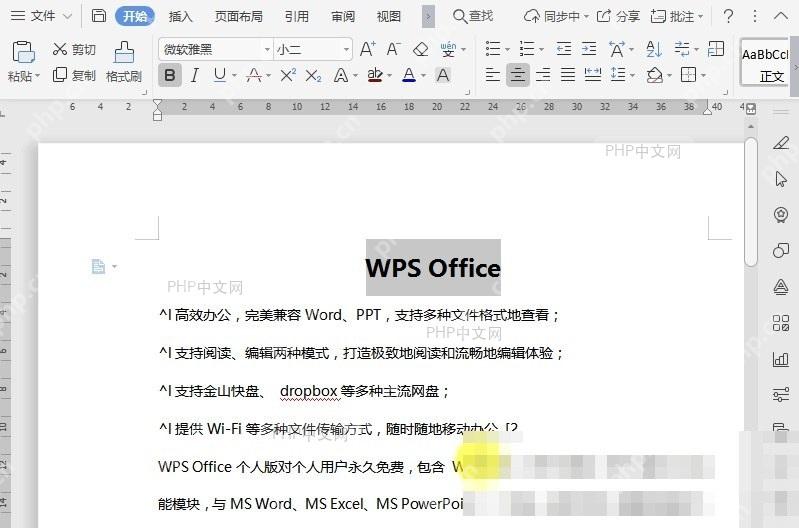799x528 pixels.
Task: Toggle Bold formatting
Action: pos(170,76)
